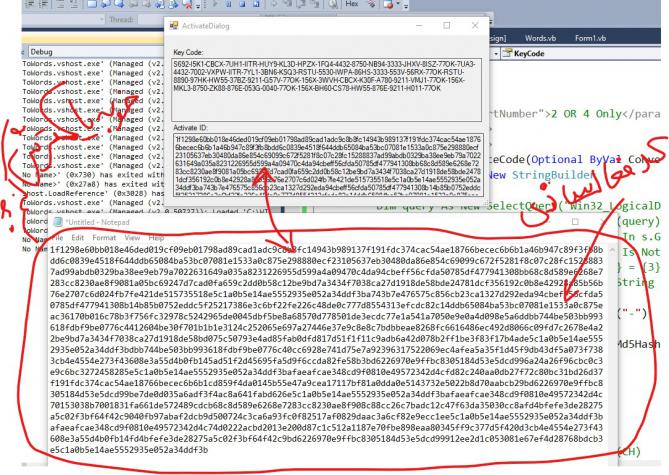The height and width of the screenshot is (475, 669).
Task: Click the Increase Indent icon in the Visual Studio toolbar
Action: [x=43, y=4]
